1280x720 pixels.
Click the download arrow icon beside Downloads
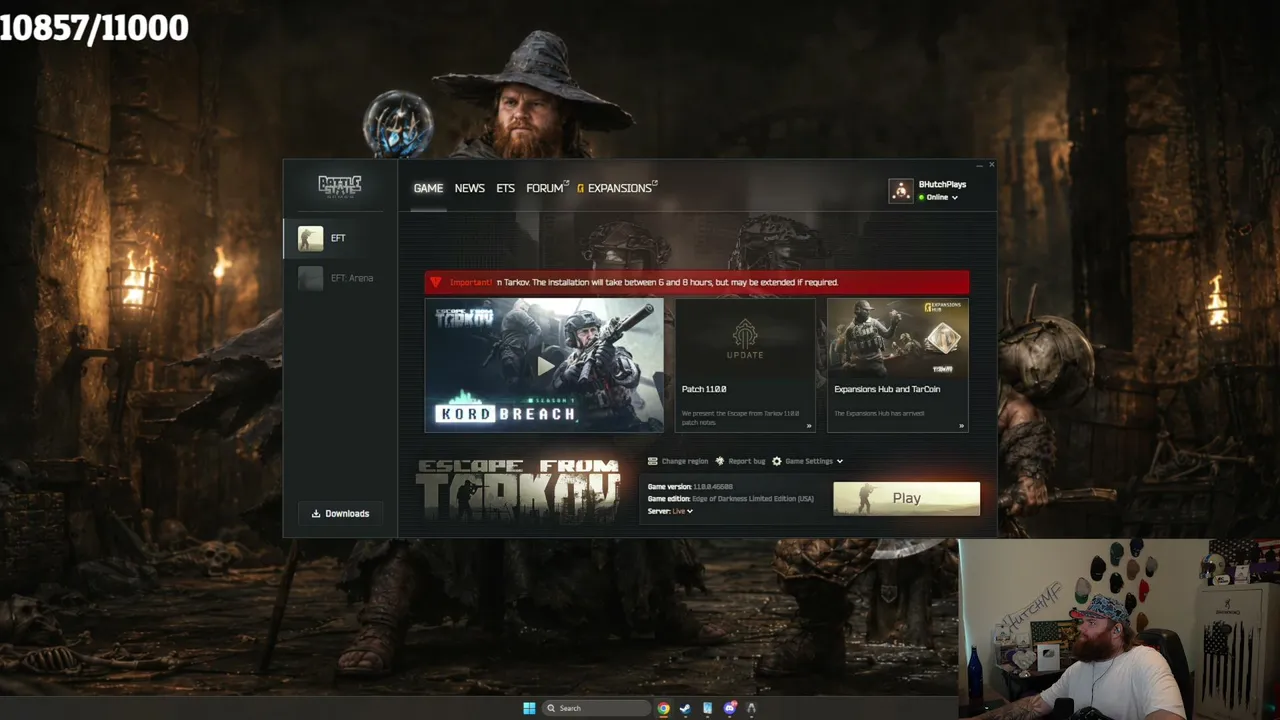316,513
